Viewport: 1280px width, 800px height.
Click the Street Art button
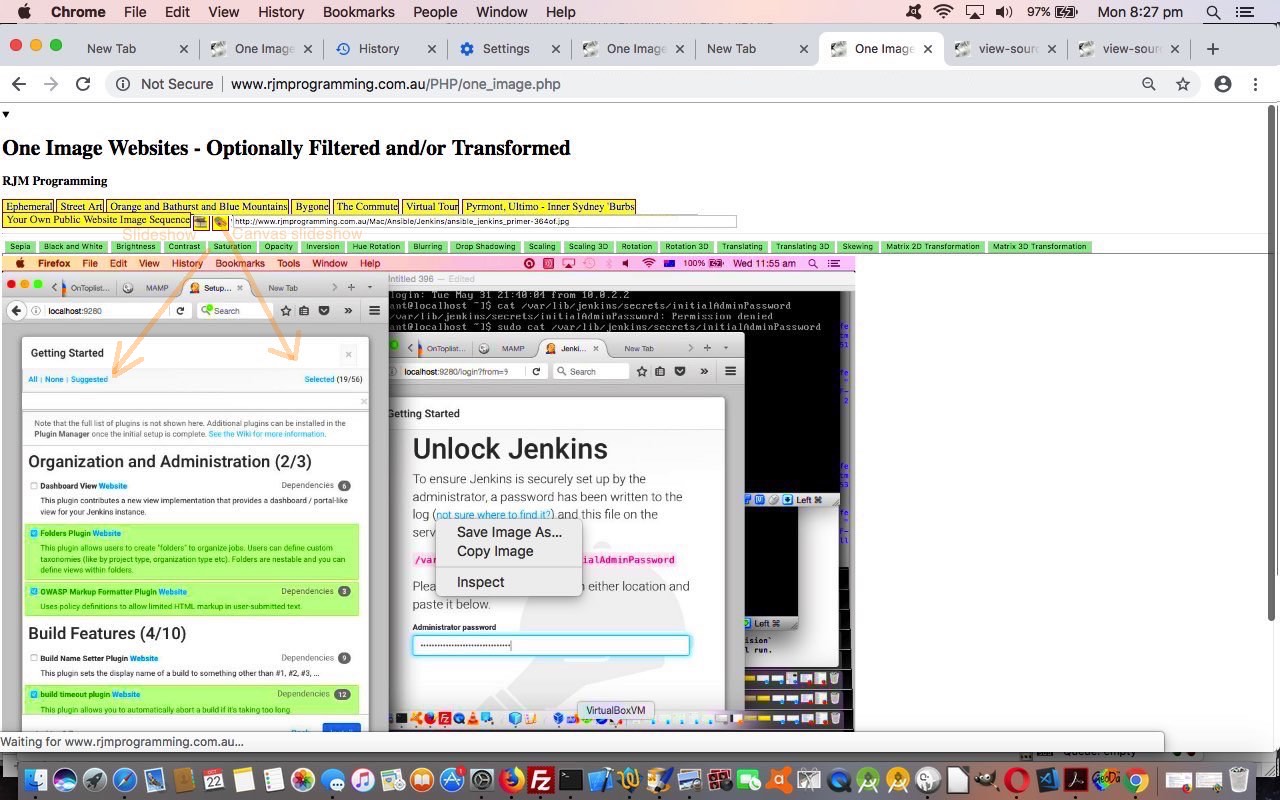pyautogui.click(x=81, y=206)
